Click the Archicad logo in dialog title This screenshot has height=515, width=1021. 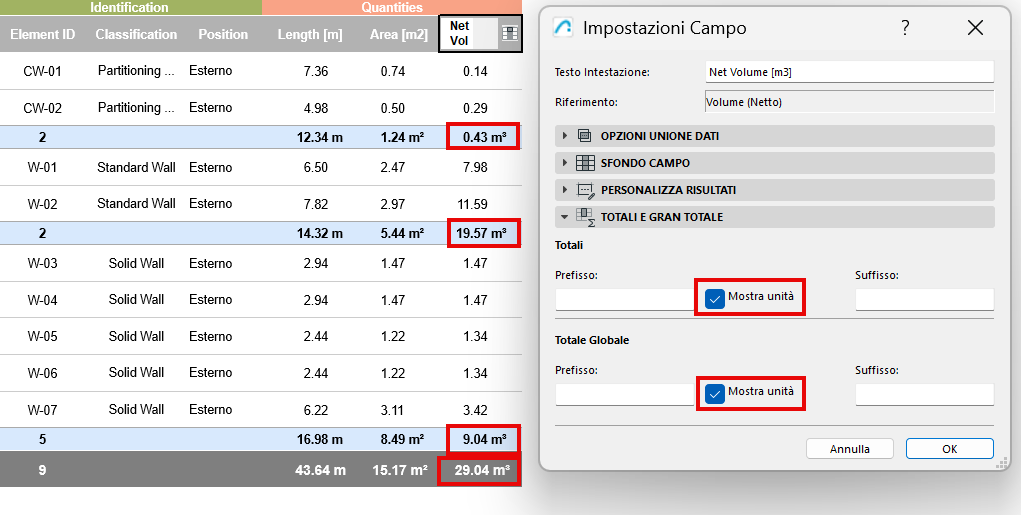[563, 28]
